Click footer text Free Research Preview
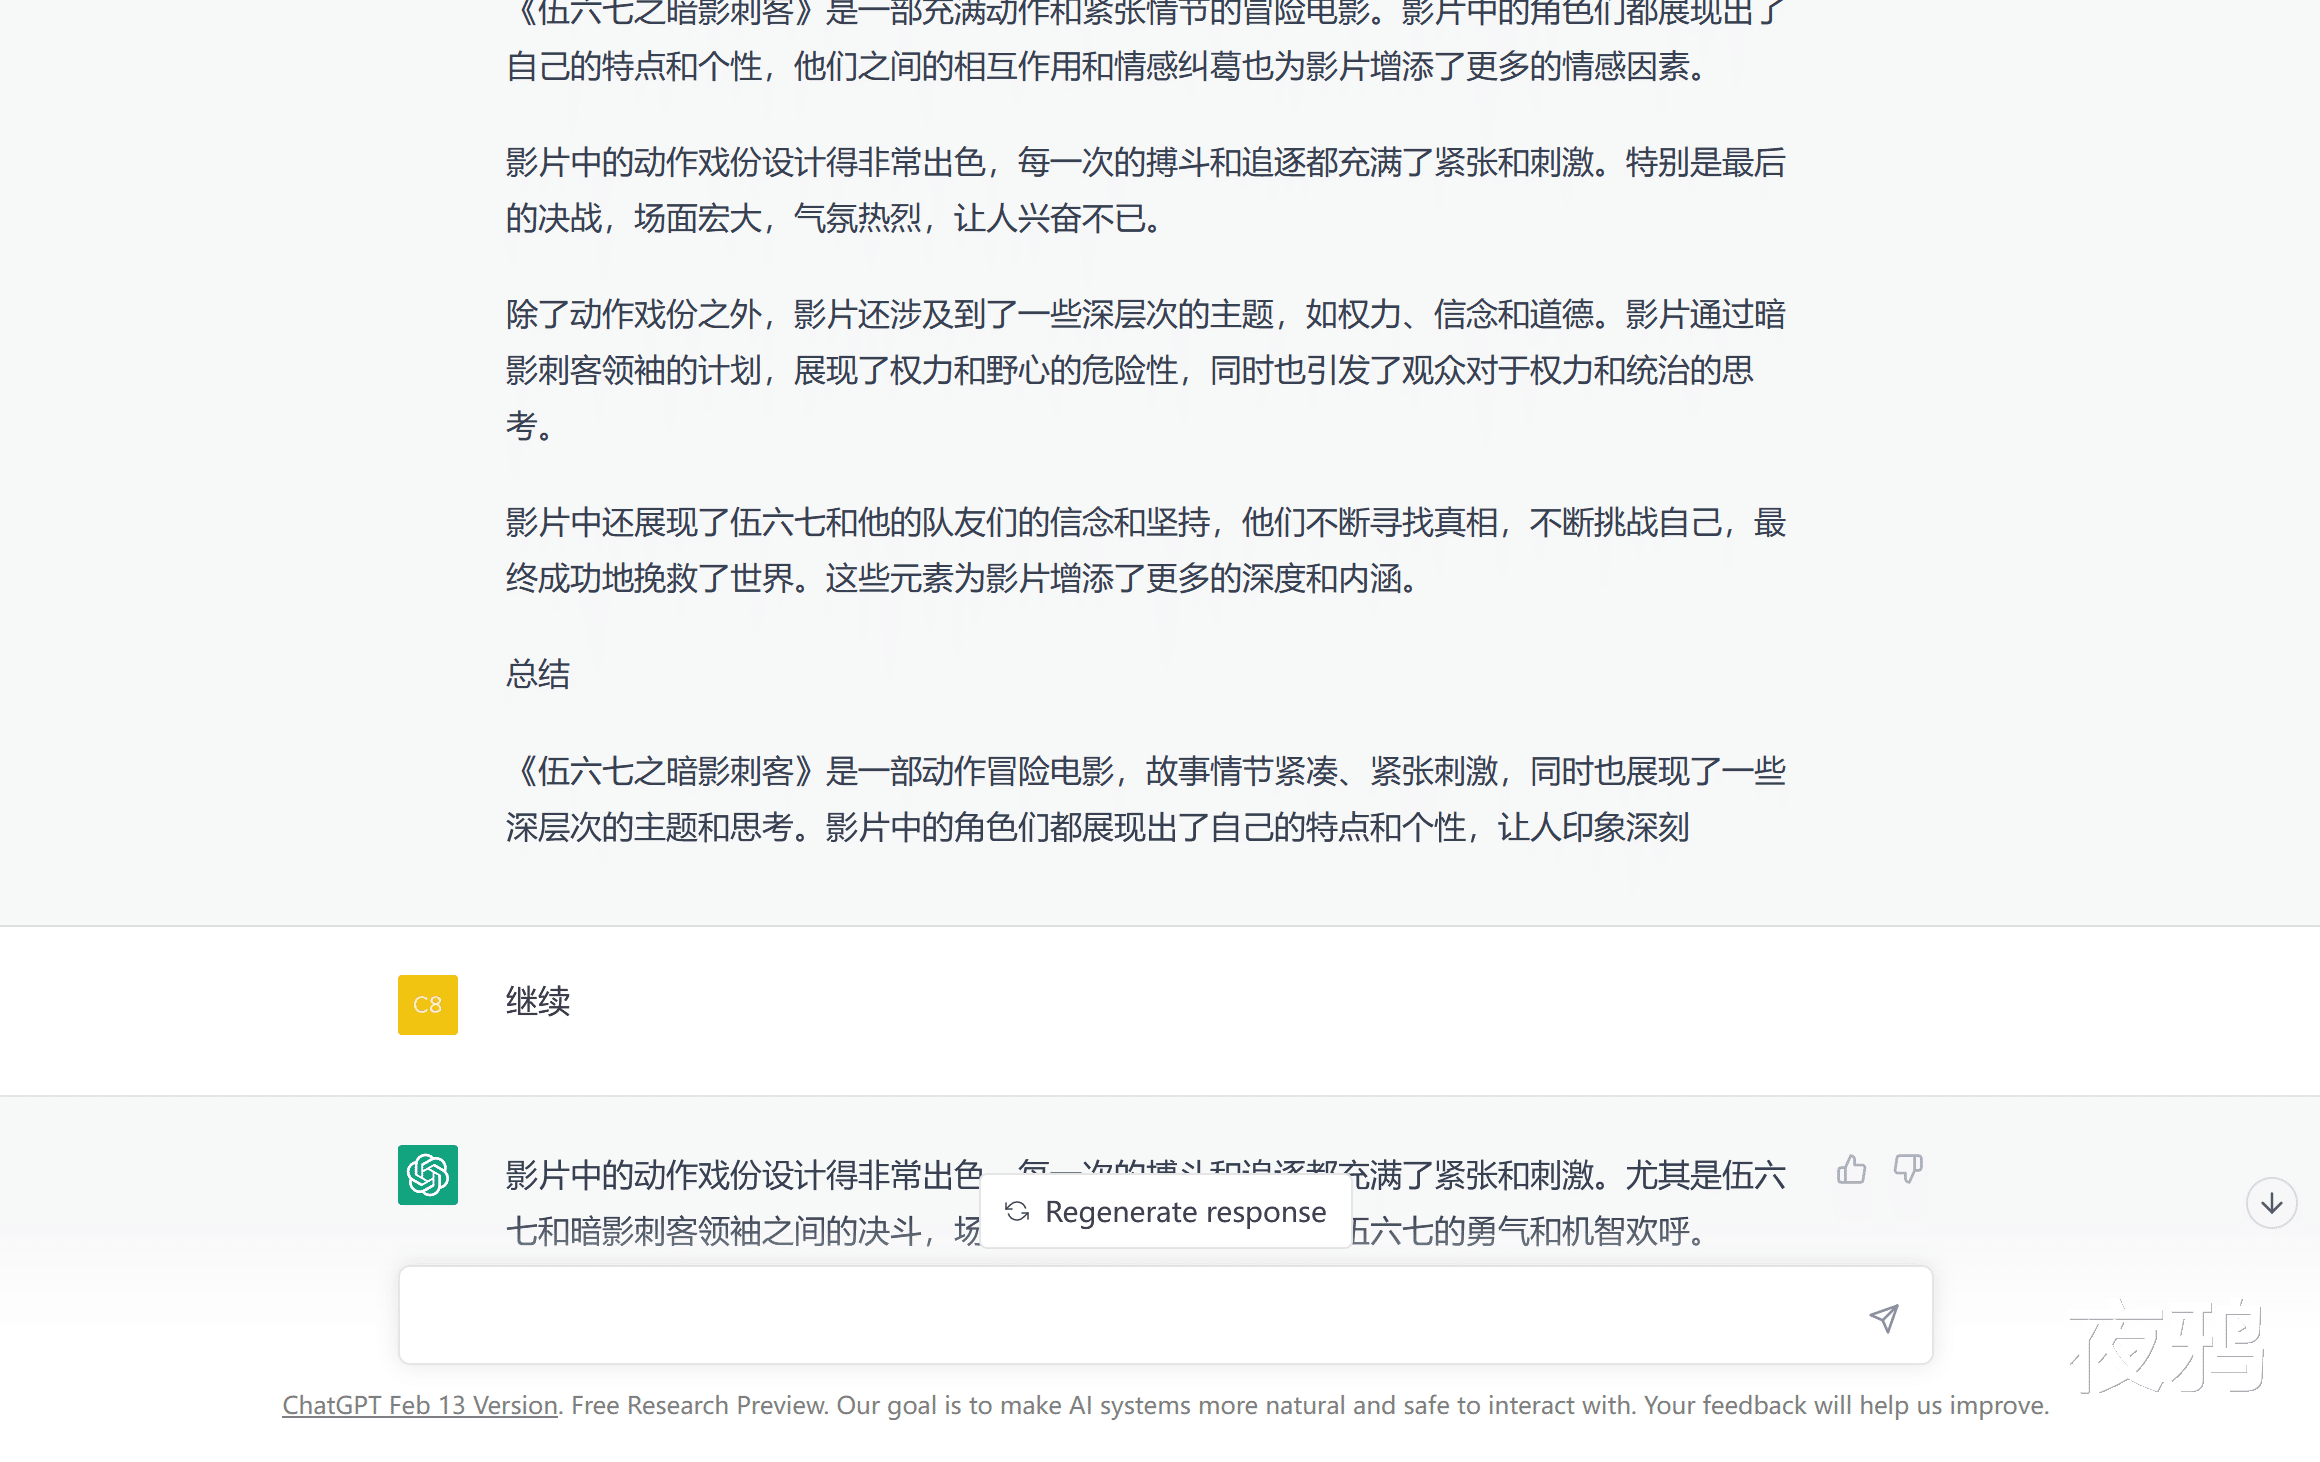Screen dimensions: 2320x1462 [700, 1405]
